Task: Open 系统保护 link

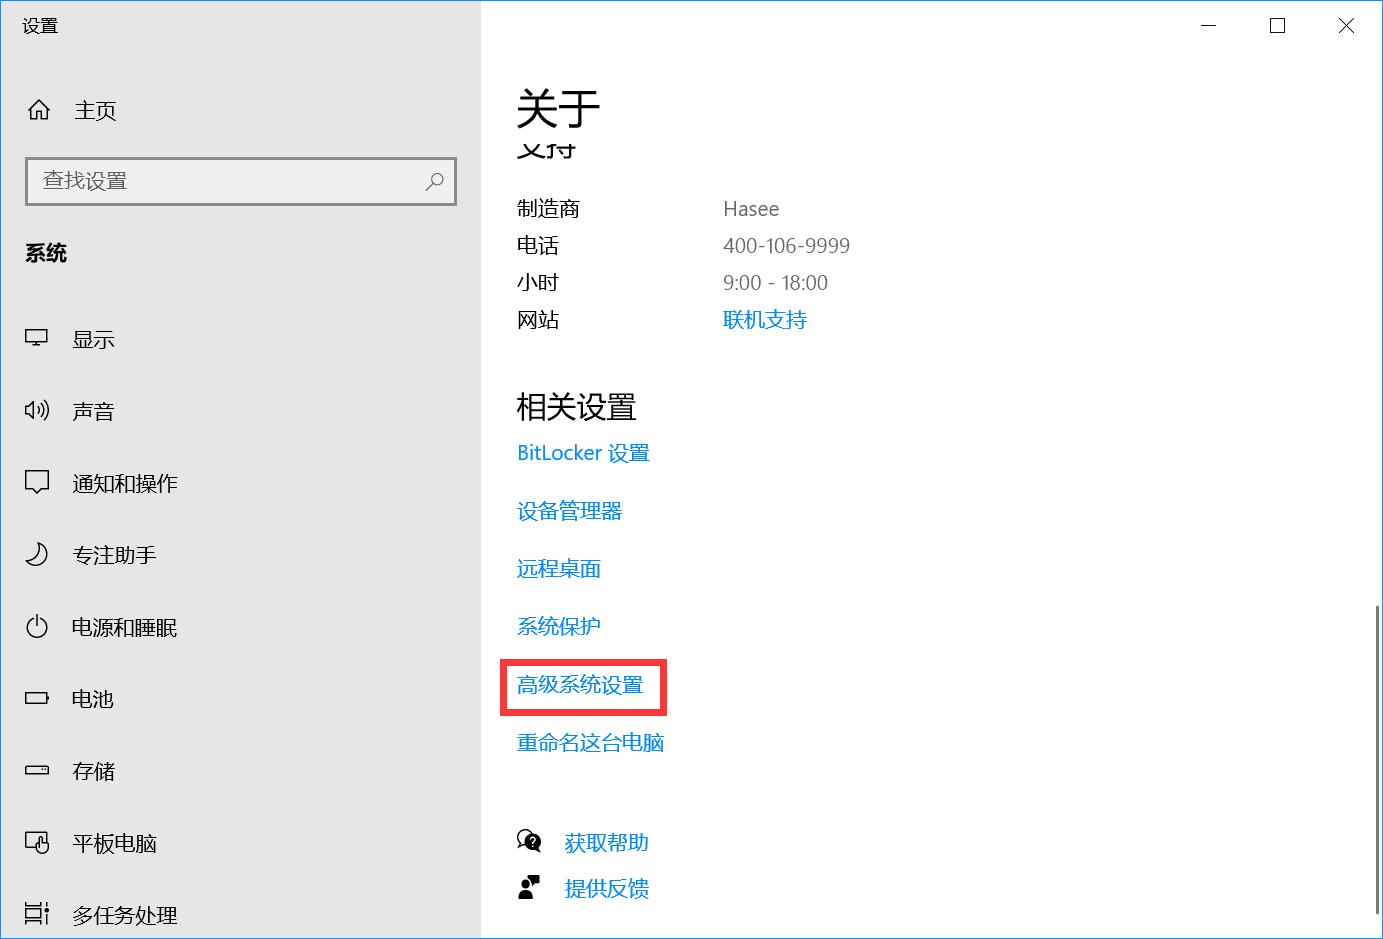Action: (x=559, y=627)
